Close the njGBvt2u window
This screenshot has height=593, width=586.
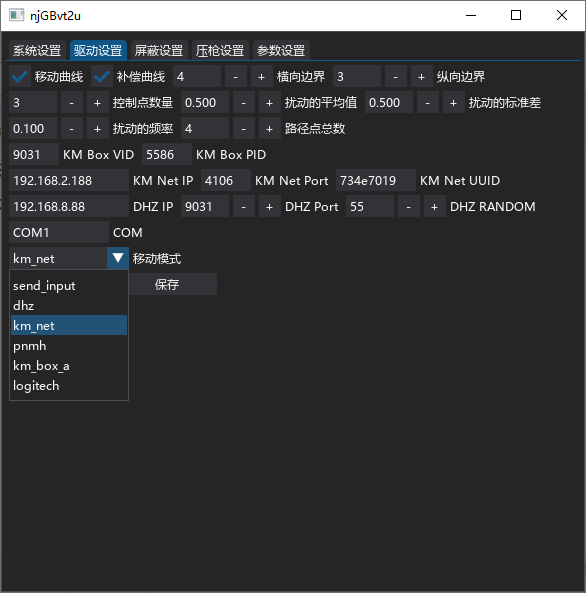click(562, 16)
